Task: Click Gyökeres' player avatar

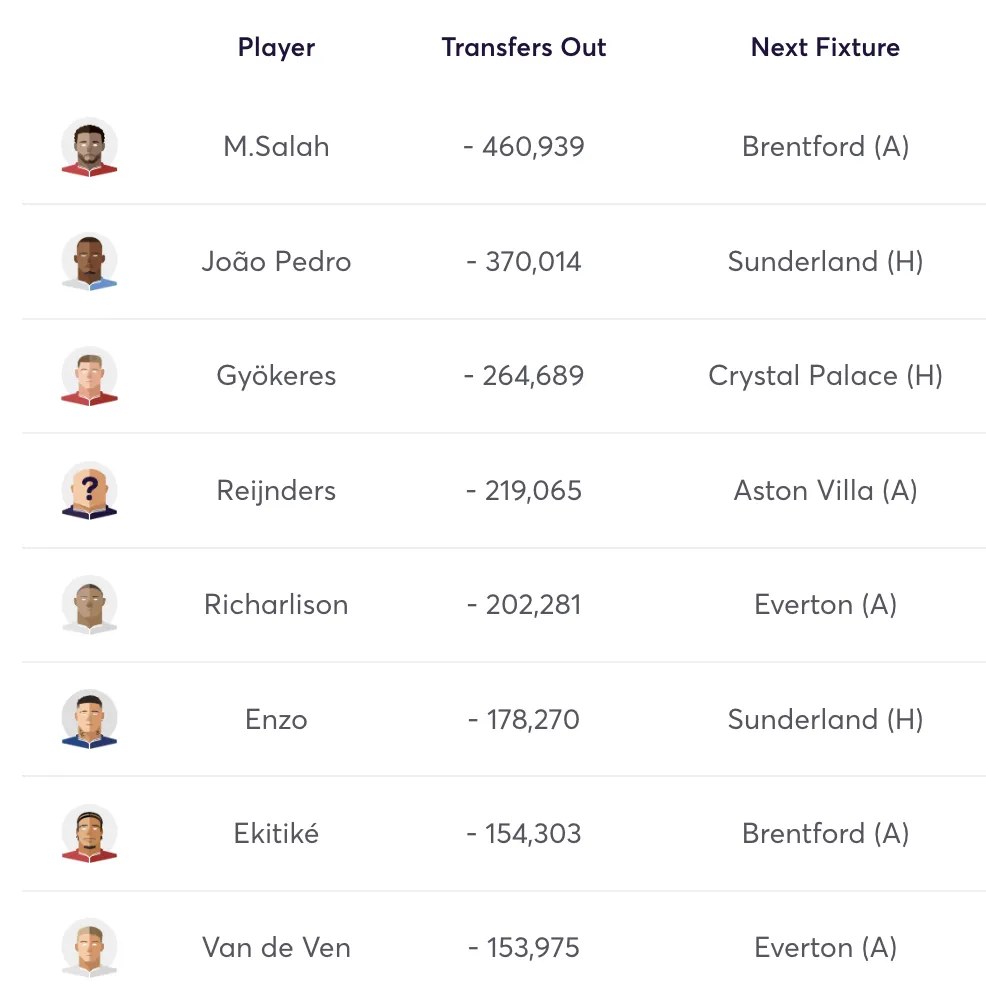Action: (x=89, y=376)
